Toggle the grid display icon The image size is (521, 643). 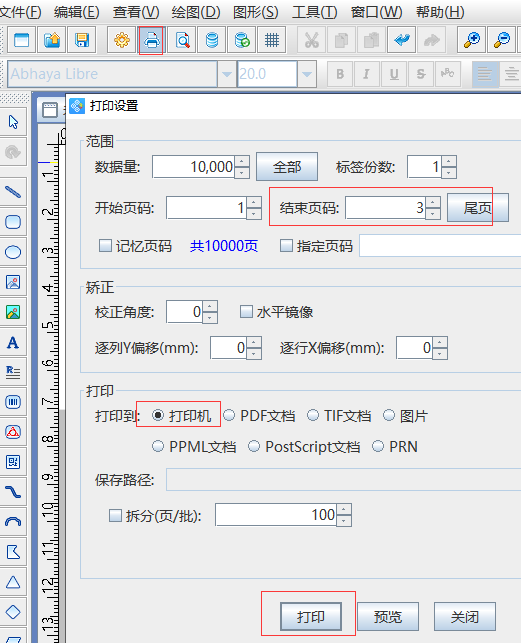(x=272, y=40)
